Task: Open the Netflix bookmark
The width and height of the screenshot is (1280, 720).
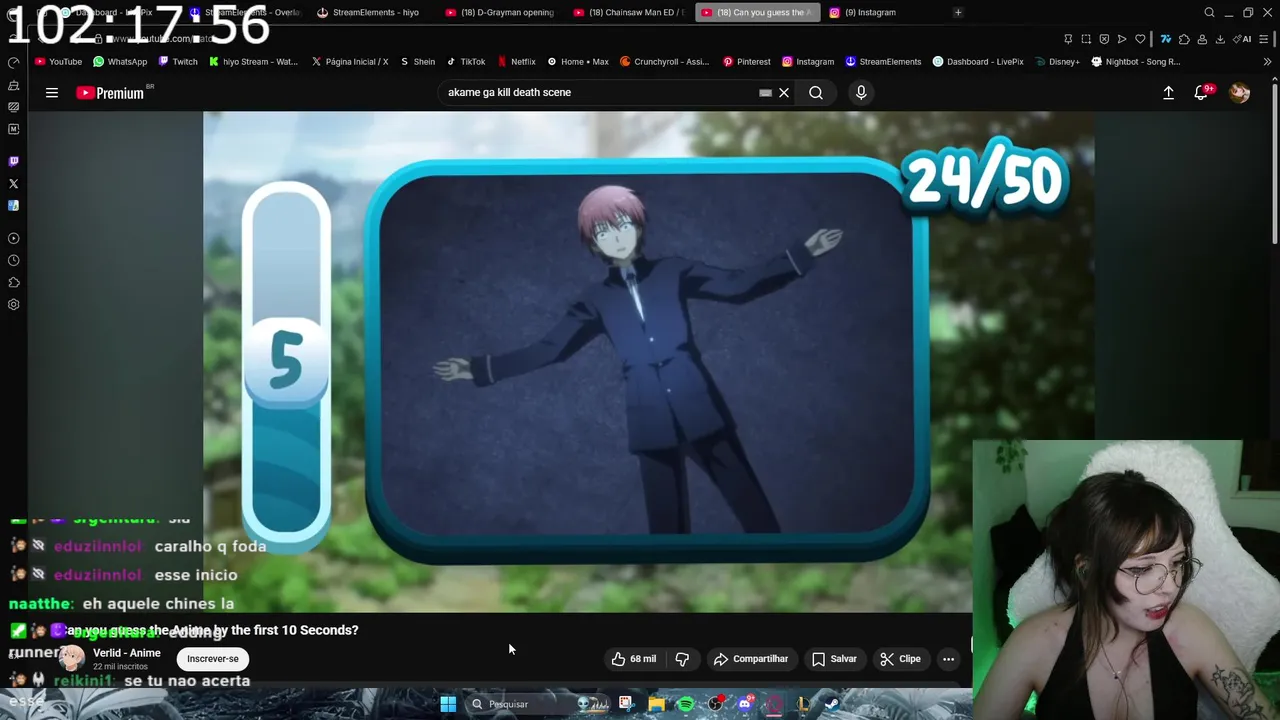Action: click(x=516, y=61)
